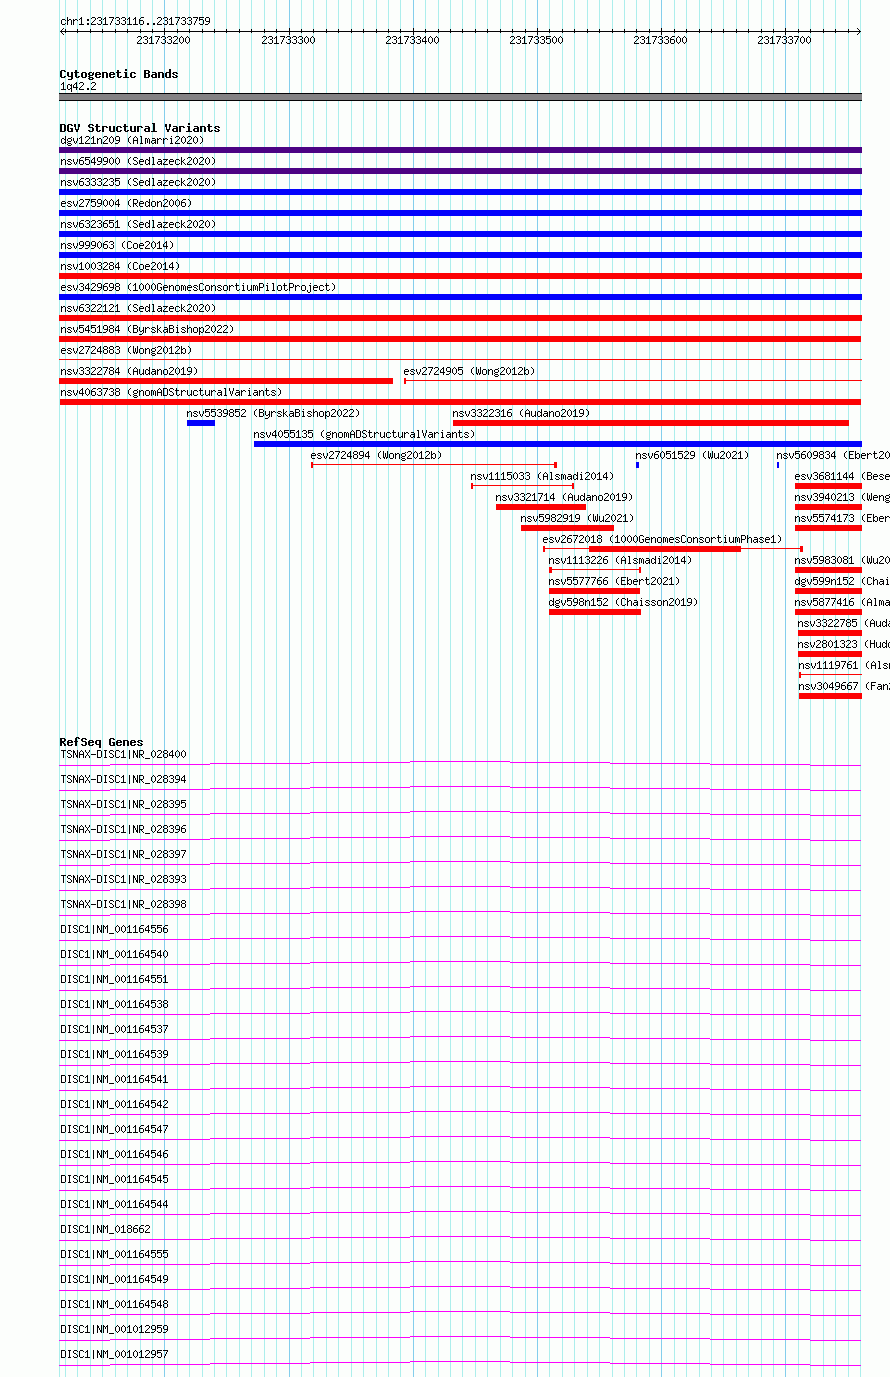Select nsv3940213 variant label
Screen dimensions: 890x1377
(842, 497)
